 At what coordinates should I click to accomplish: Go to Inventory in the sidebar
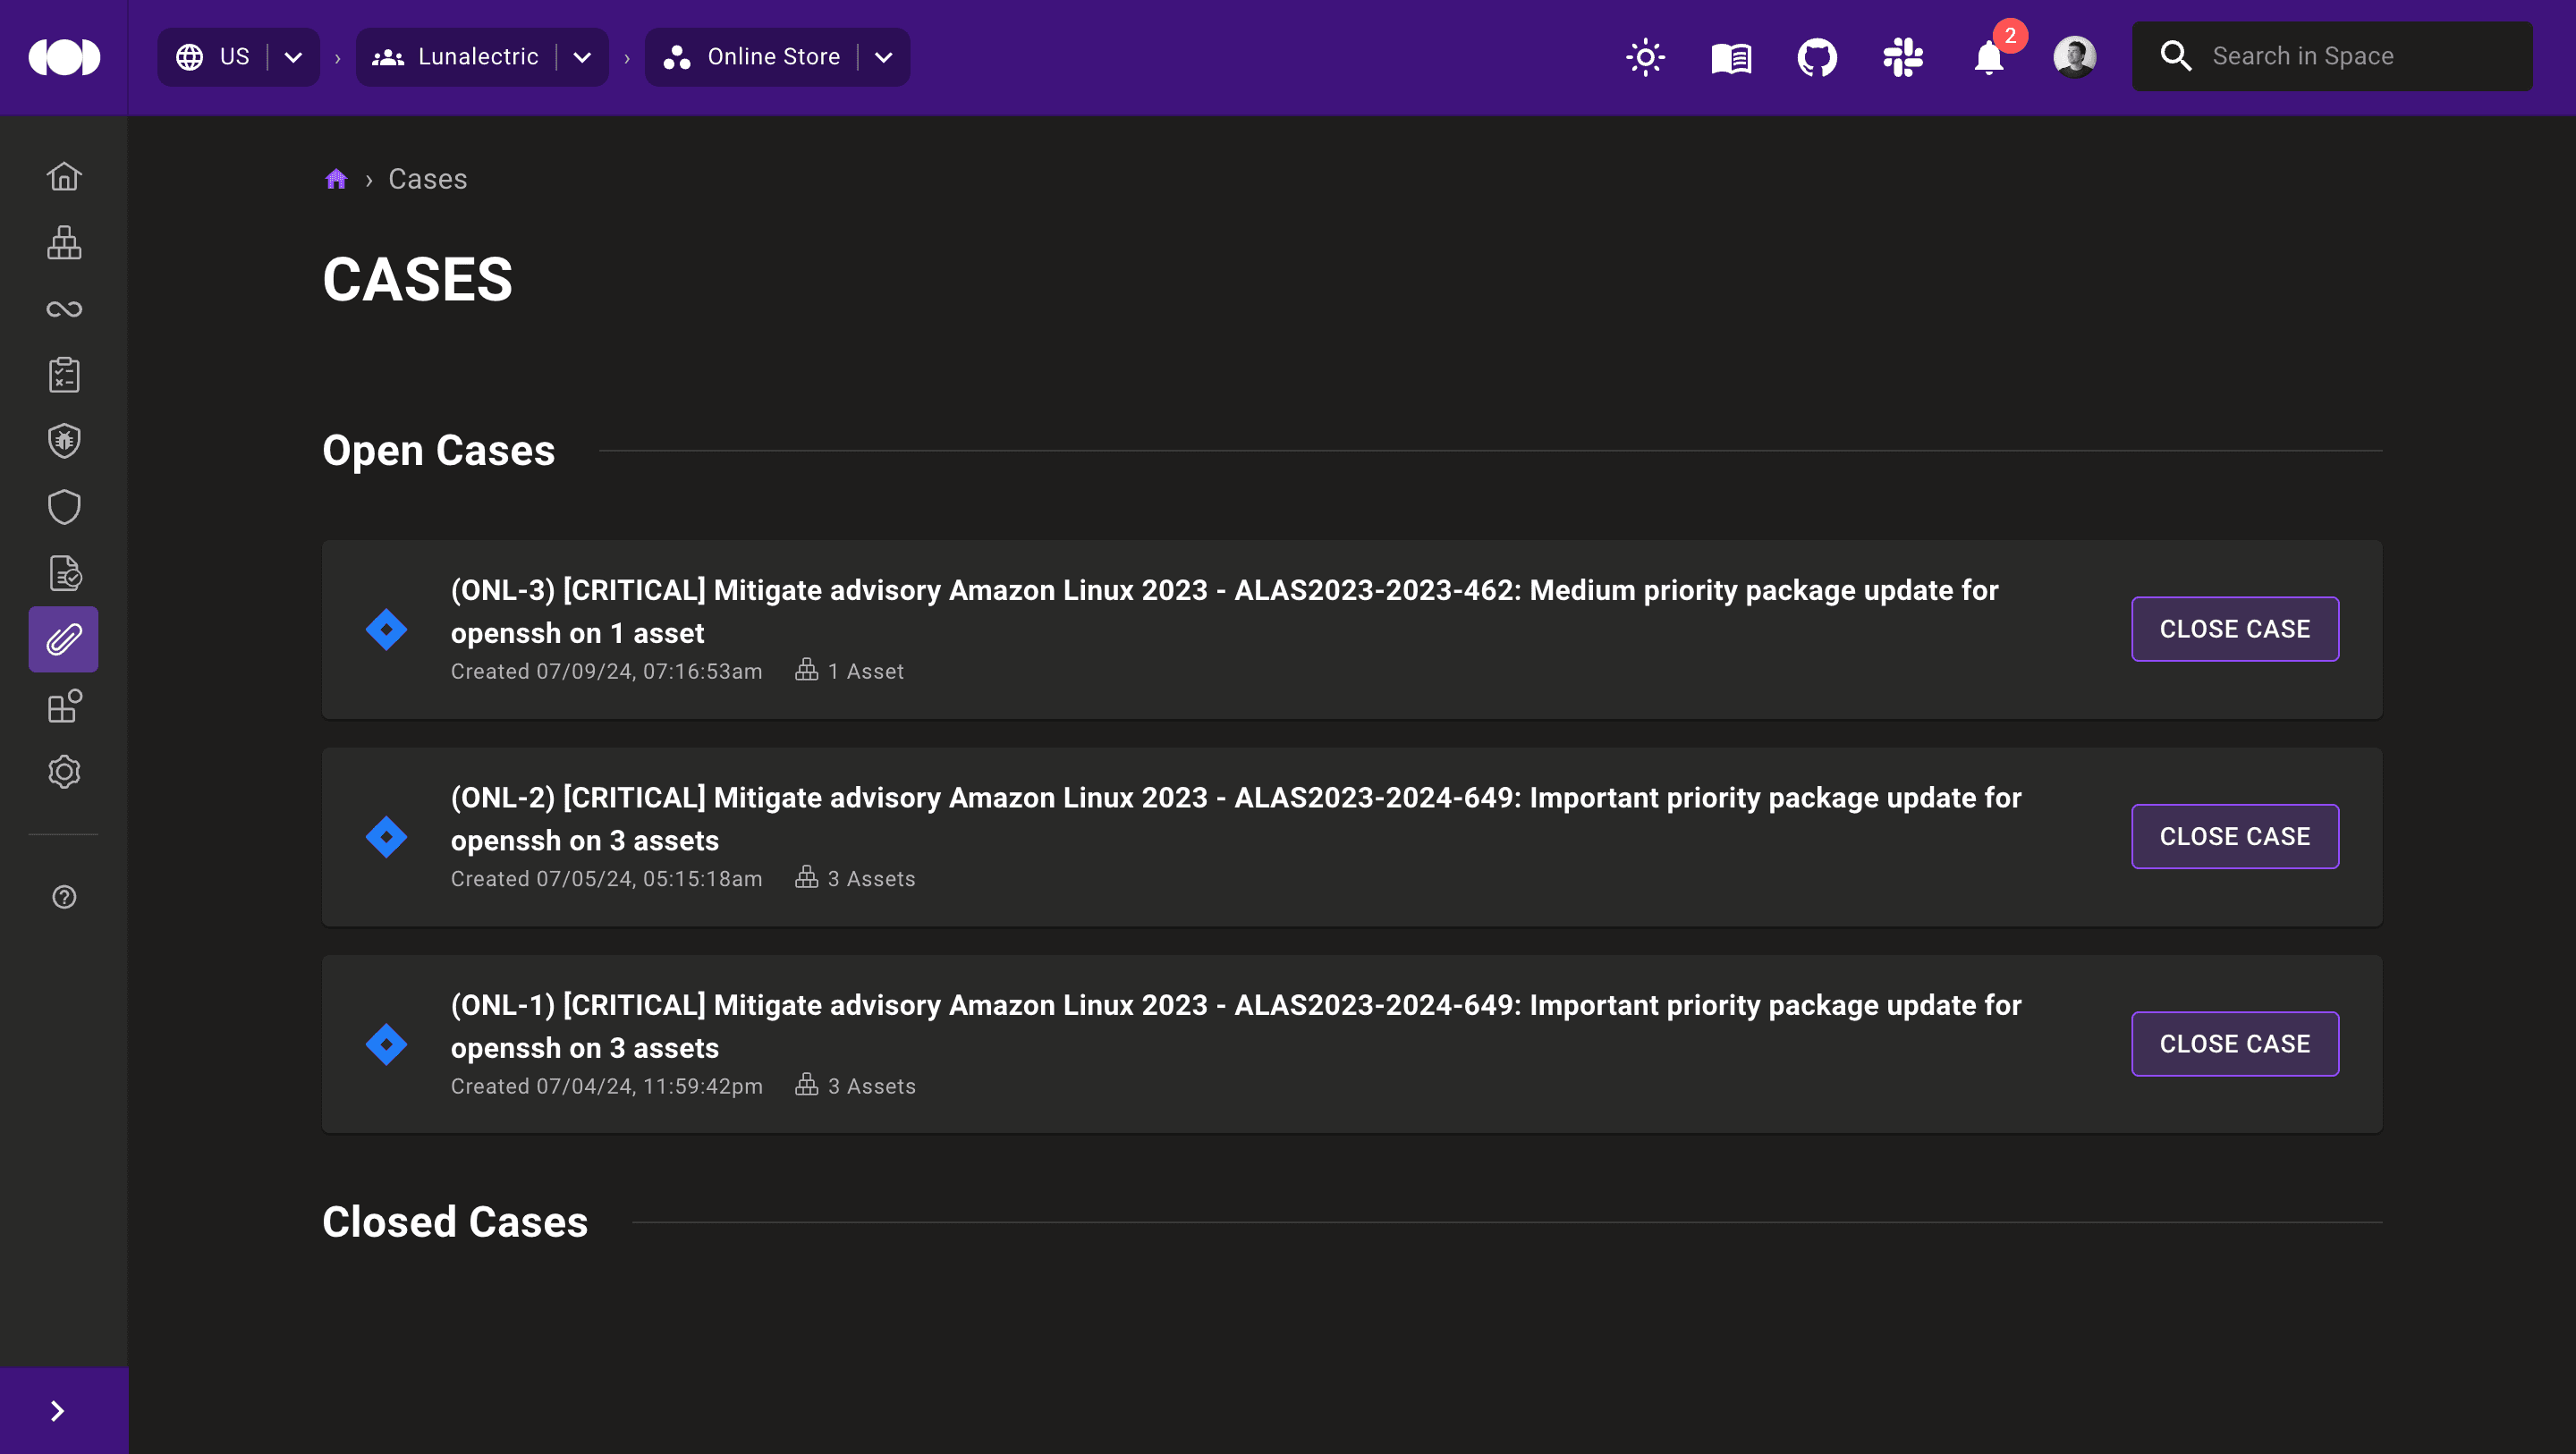[64, 243]
